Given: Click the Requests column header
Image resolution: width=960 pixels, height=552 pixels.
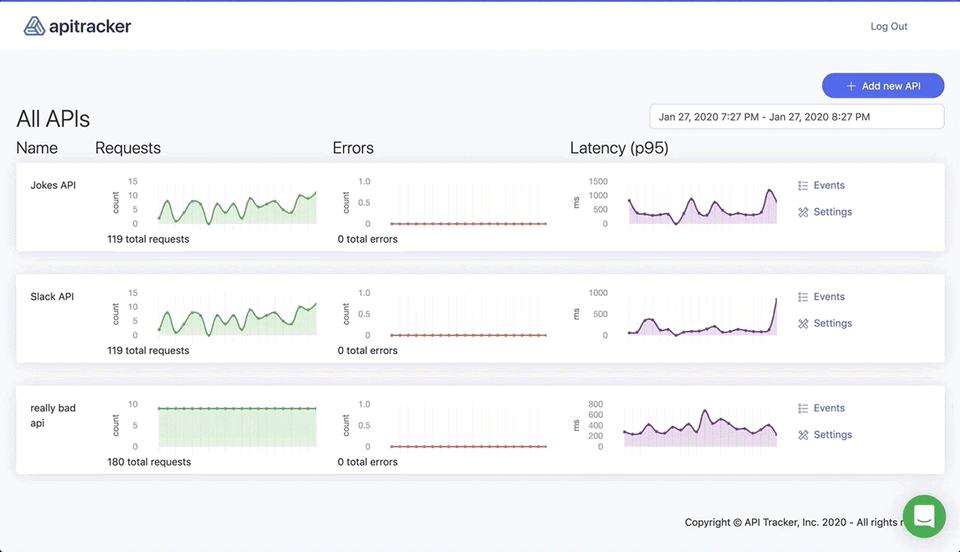Looking at the screenshot, I should point(128,148).
